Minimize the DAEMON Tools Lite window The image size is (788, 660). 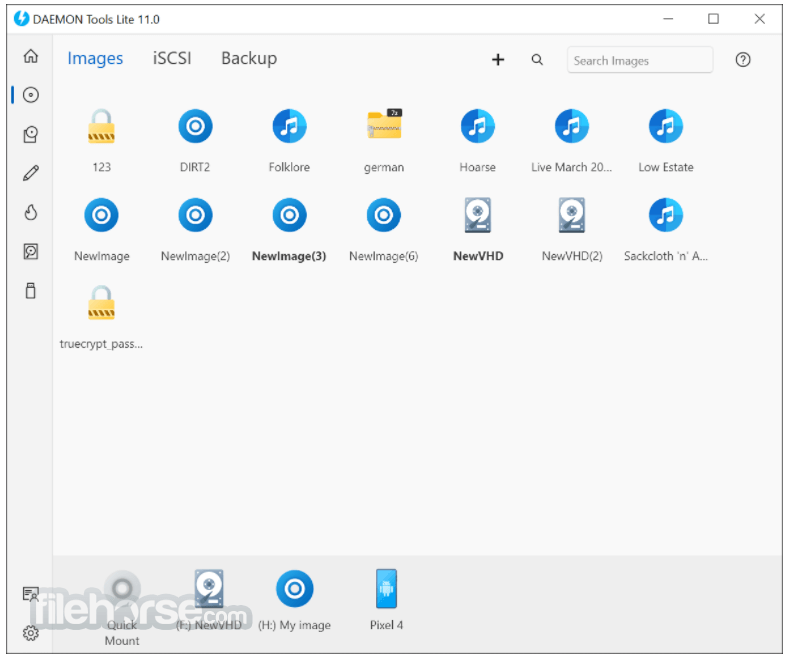coord(668,19)
